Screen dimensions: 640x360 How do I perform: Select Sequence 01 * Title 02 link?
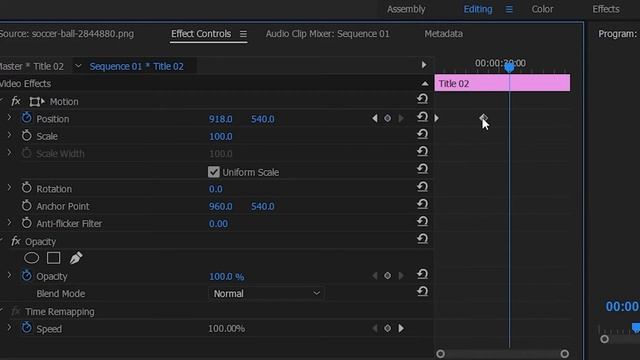(136, 66)
